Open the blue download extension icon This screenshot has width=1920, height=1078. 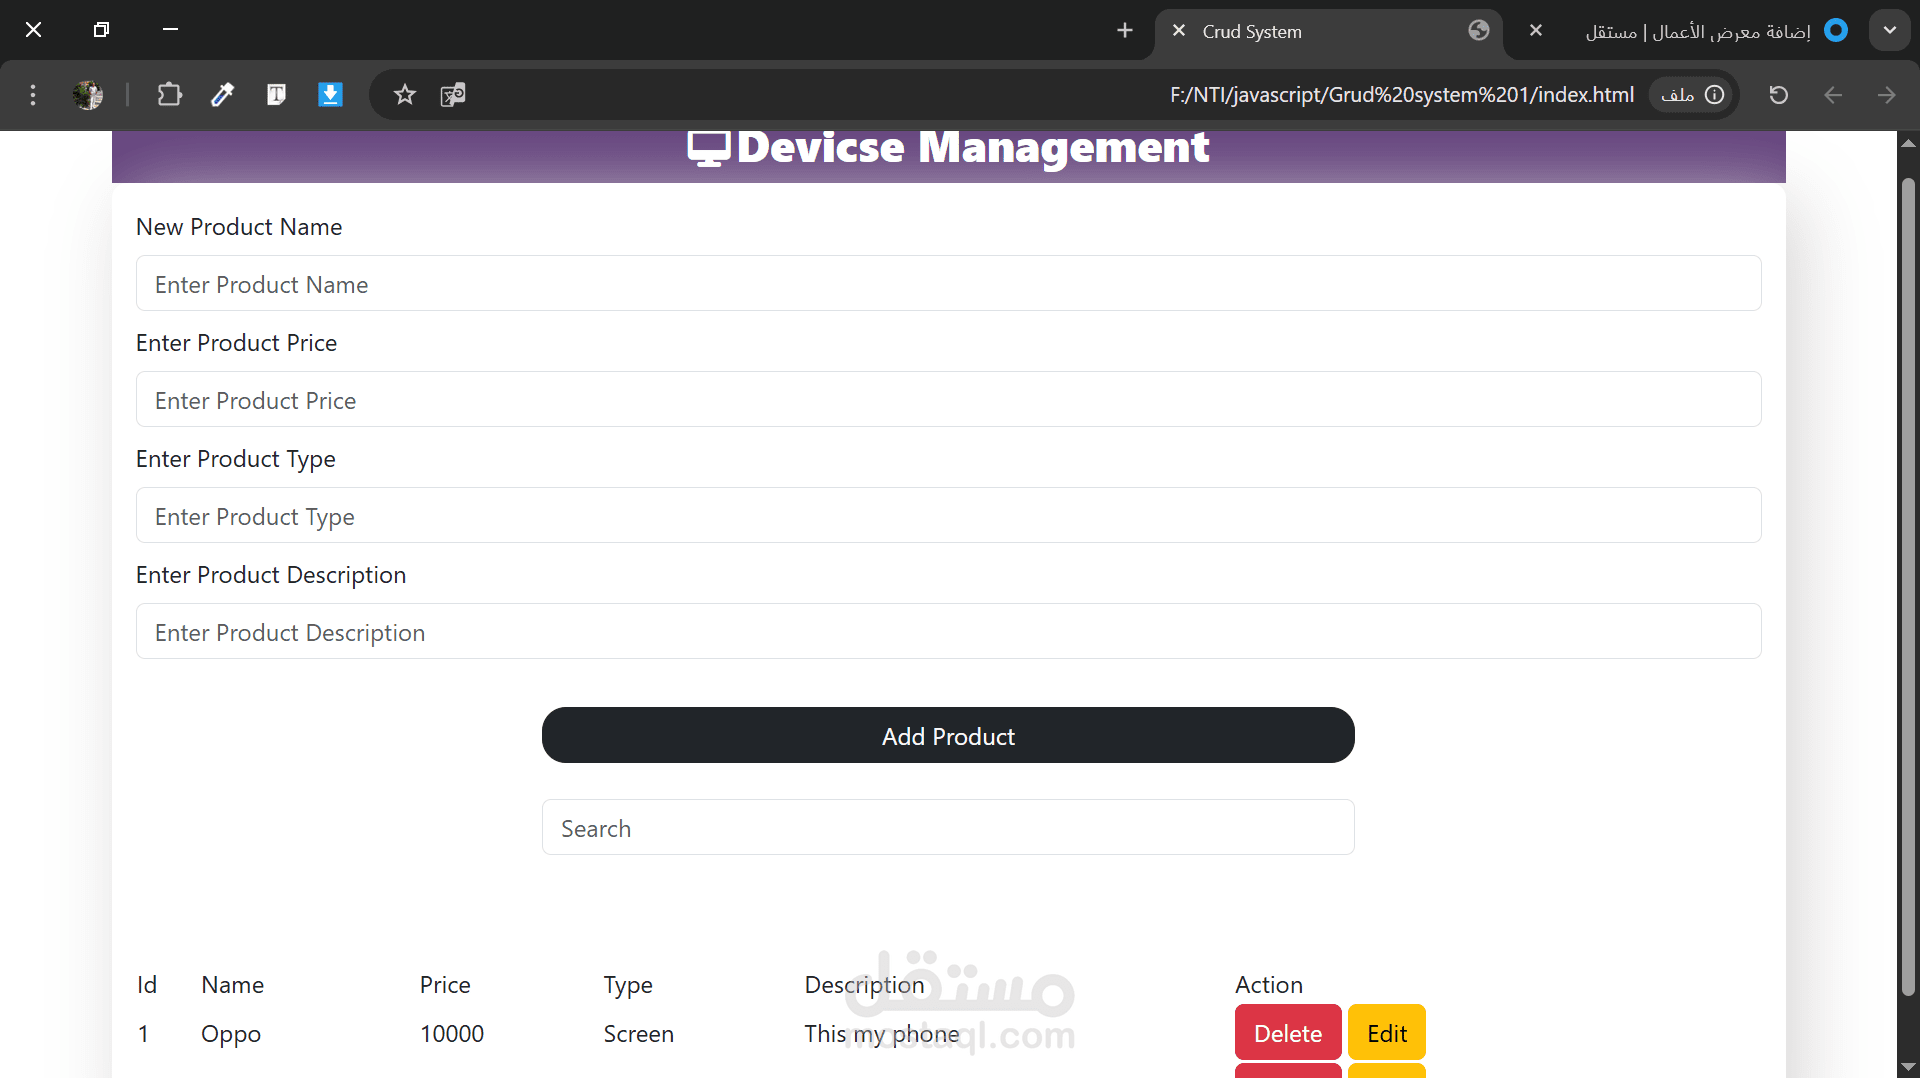(330, 95)
